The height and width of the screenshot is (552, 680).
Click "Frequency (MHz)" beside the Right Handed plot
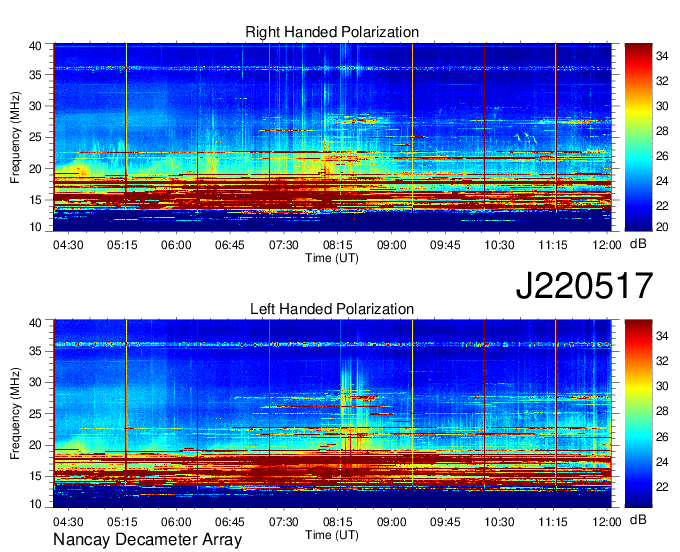[15, 137]
